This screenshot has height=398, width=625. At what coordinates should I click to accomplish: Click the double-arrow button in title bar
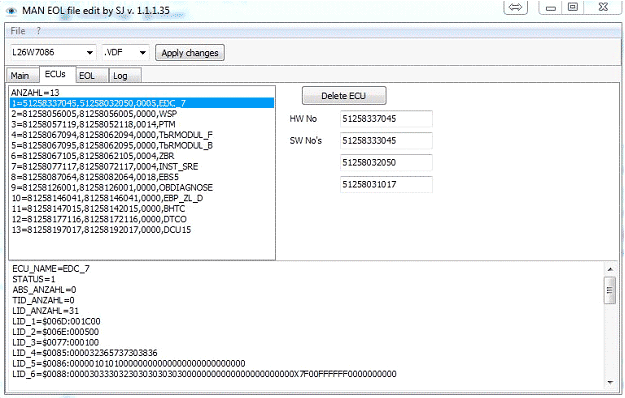pyautogui.click(x=516, y=7)
